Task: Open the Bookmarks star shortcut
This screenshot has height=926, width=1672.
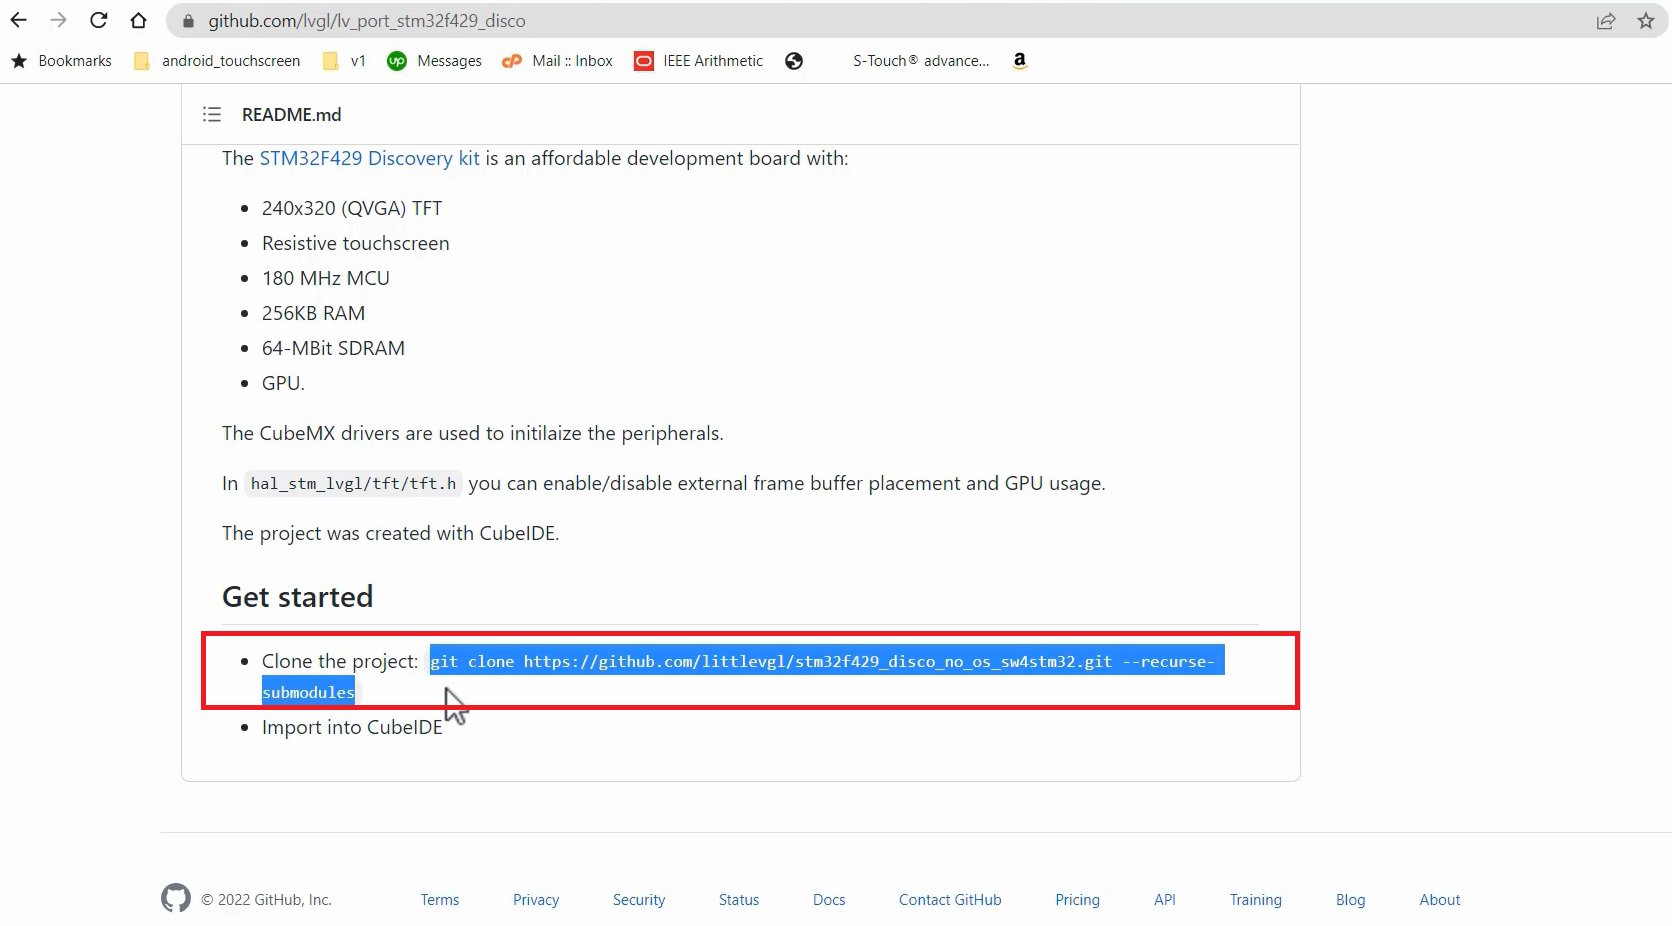Action: point(61,61)
